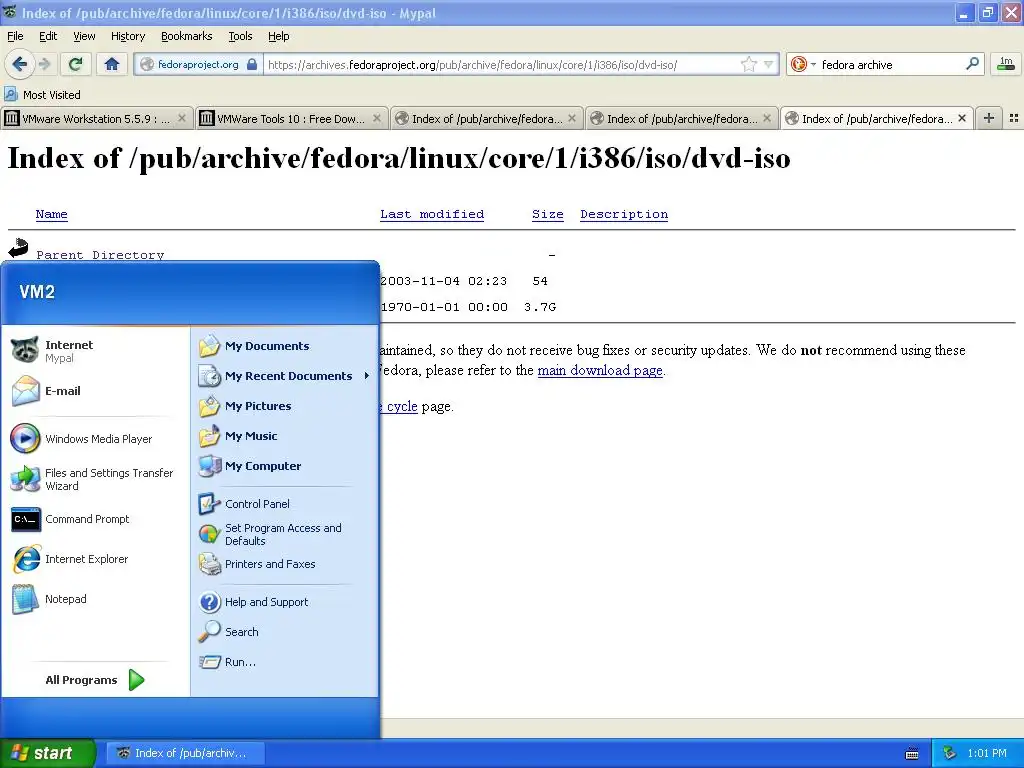The image size is (1024, 768).
Task: Open the Help menu in Mypal
Action: [x=278, y=36]
